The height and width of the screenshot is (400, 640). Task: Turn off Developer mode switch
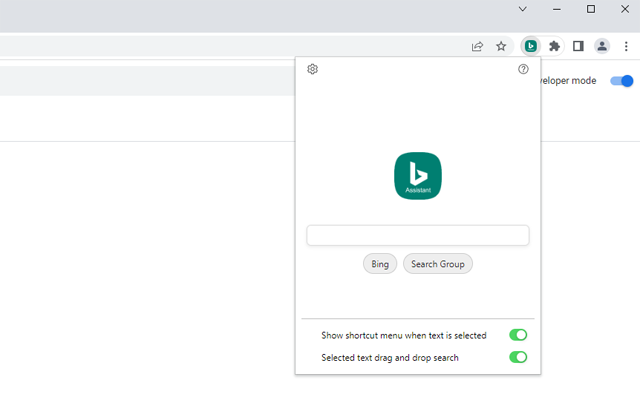[621, 81]
